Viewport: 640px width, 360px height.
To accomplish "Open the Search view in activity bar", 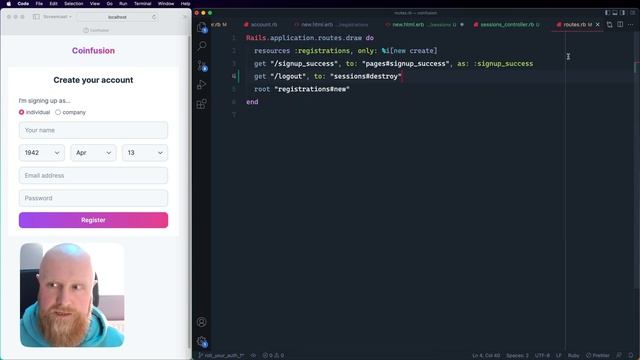I will (x=202, y=46).
